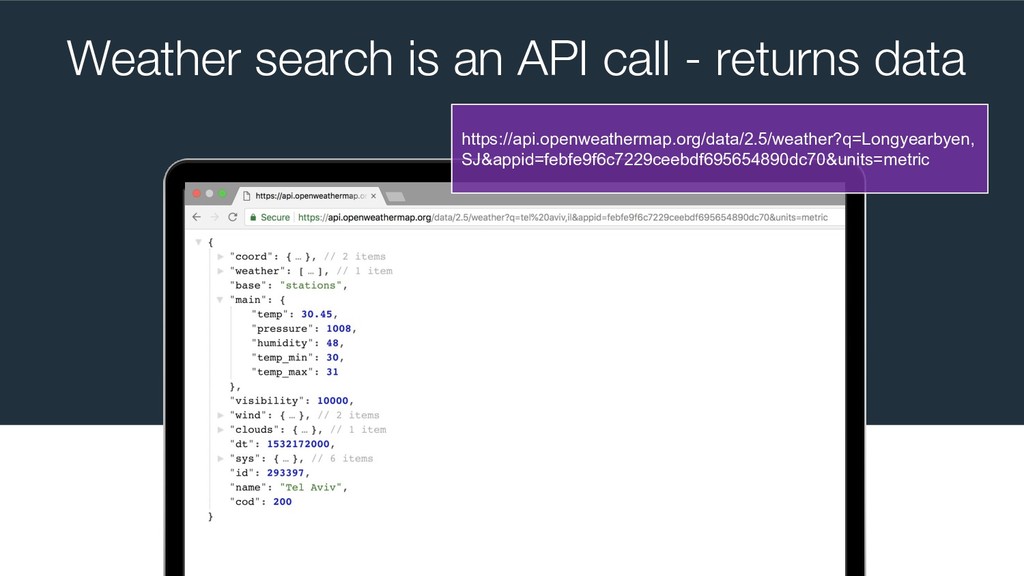Expand the "coord" node
This screenshot has width=1024, height=576.
221,257
